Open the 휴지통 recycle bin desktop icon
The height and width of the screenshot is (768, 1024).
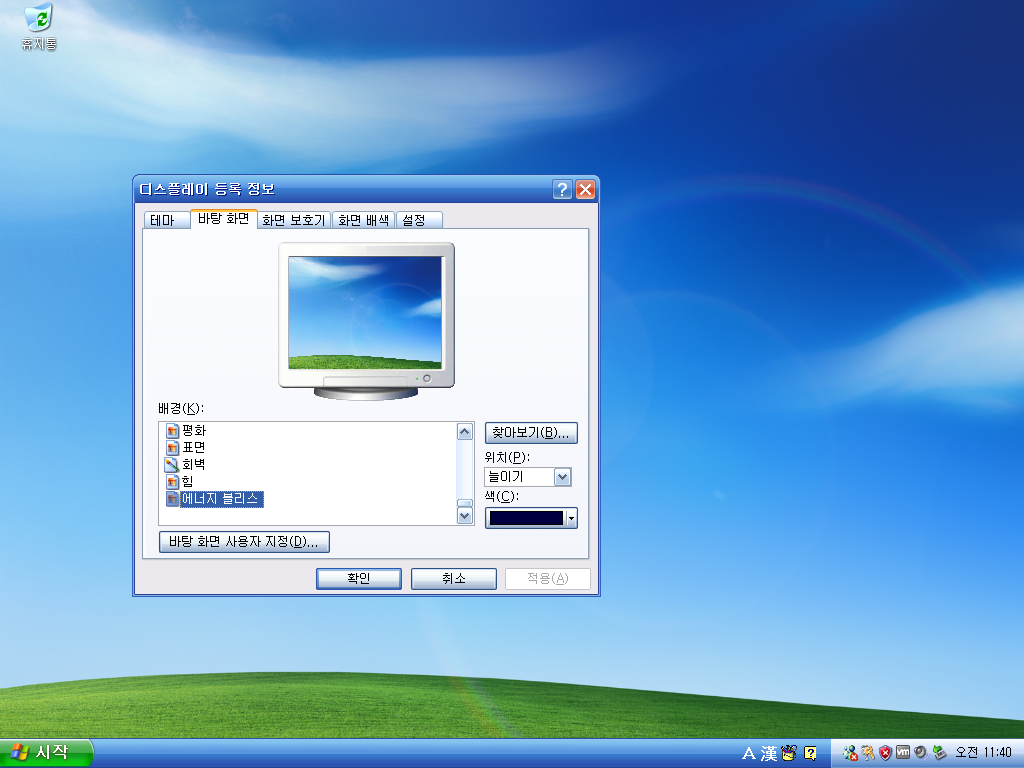pyautogui.click(x=39, y=27)
